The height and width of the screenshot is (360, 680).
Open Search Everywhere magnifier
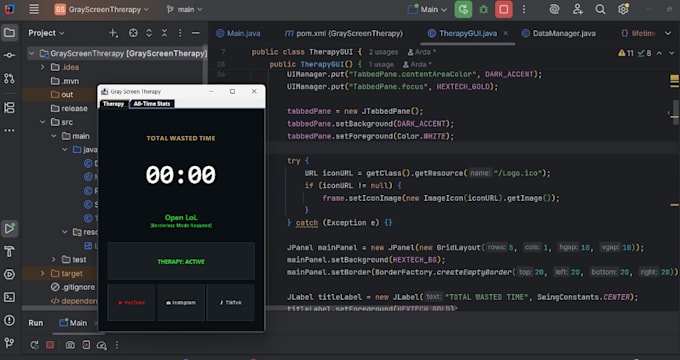pos(600,9)
